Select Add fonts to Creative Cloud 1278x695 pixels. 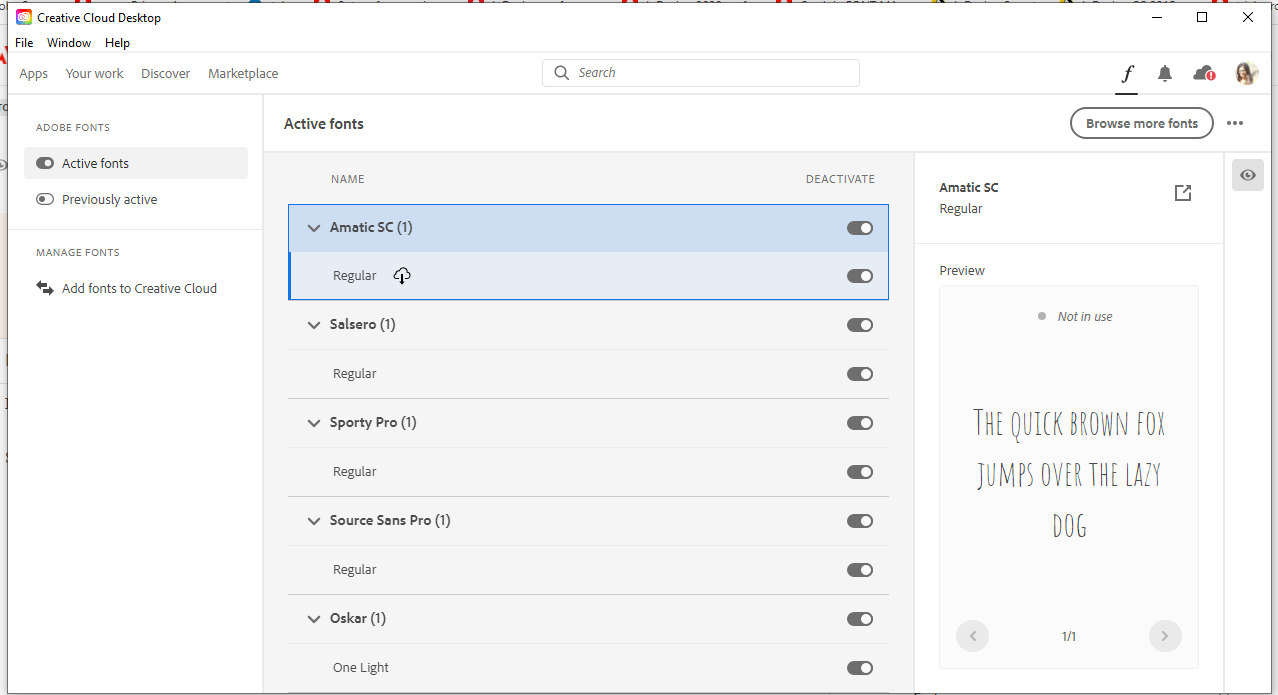click(139, 288)
